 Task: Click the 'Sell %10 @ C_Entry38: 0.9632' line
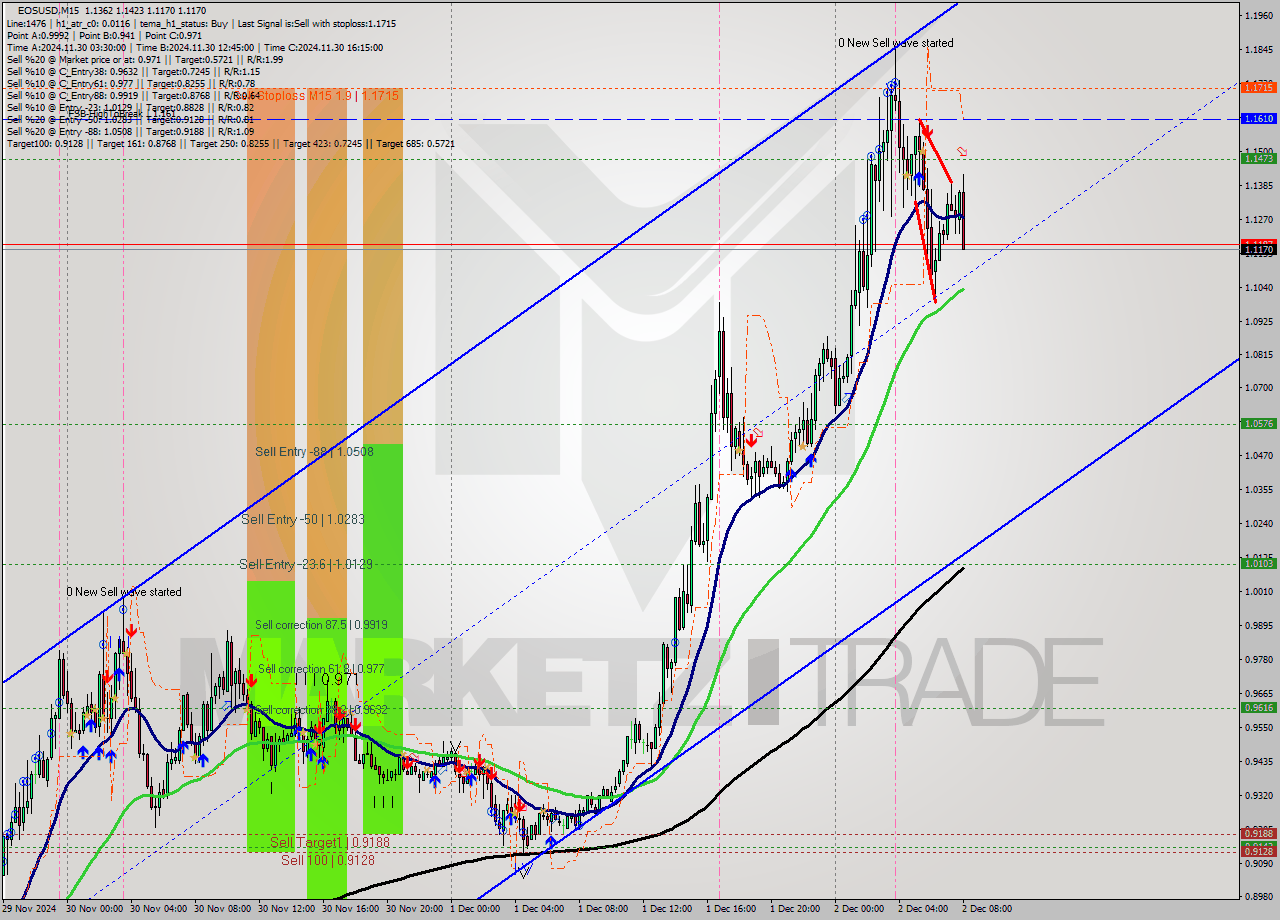[x=133, y=71]
